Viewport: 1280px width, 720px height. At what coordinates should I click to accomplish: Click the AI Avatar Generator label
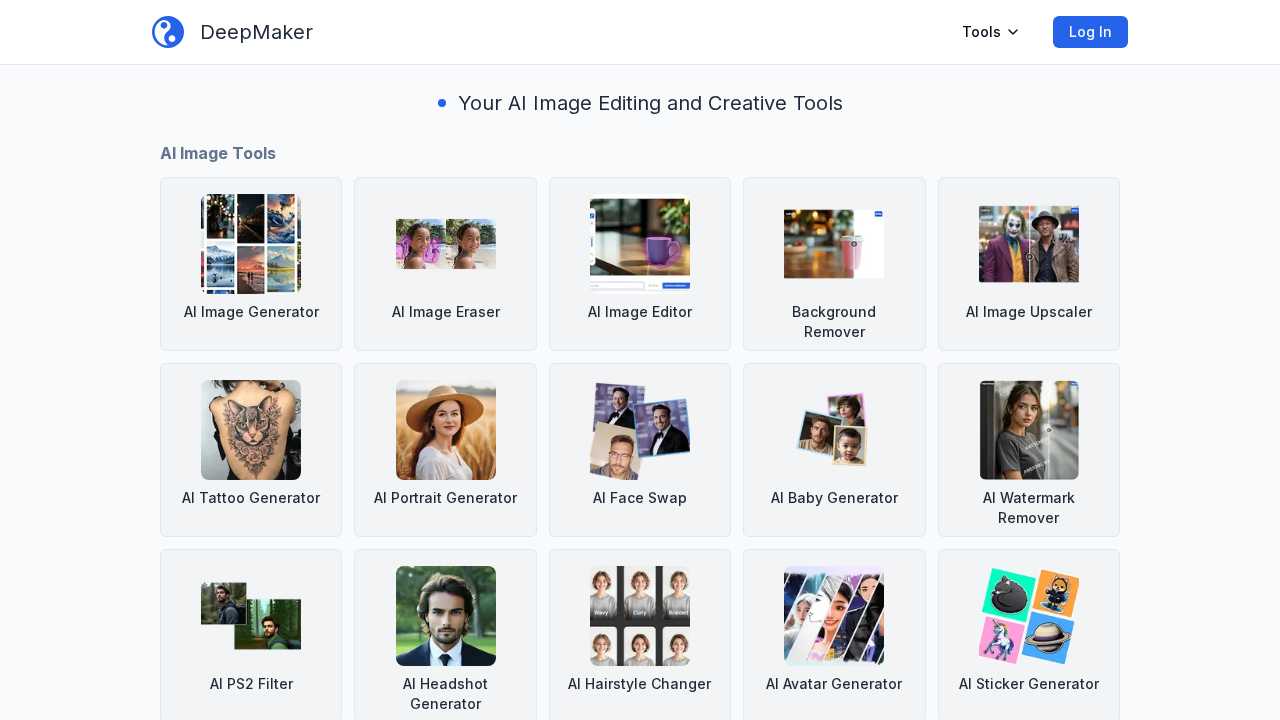pos(834,684)
